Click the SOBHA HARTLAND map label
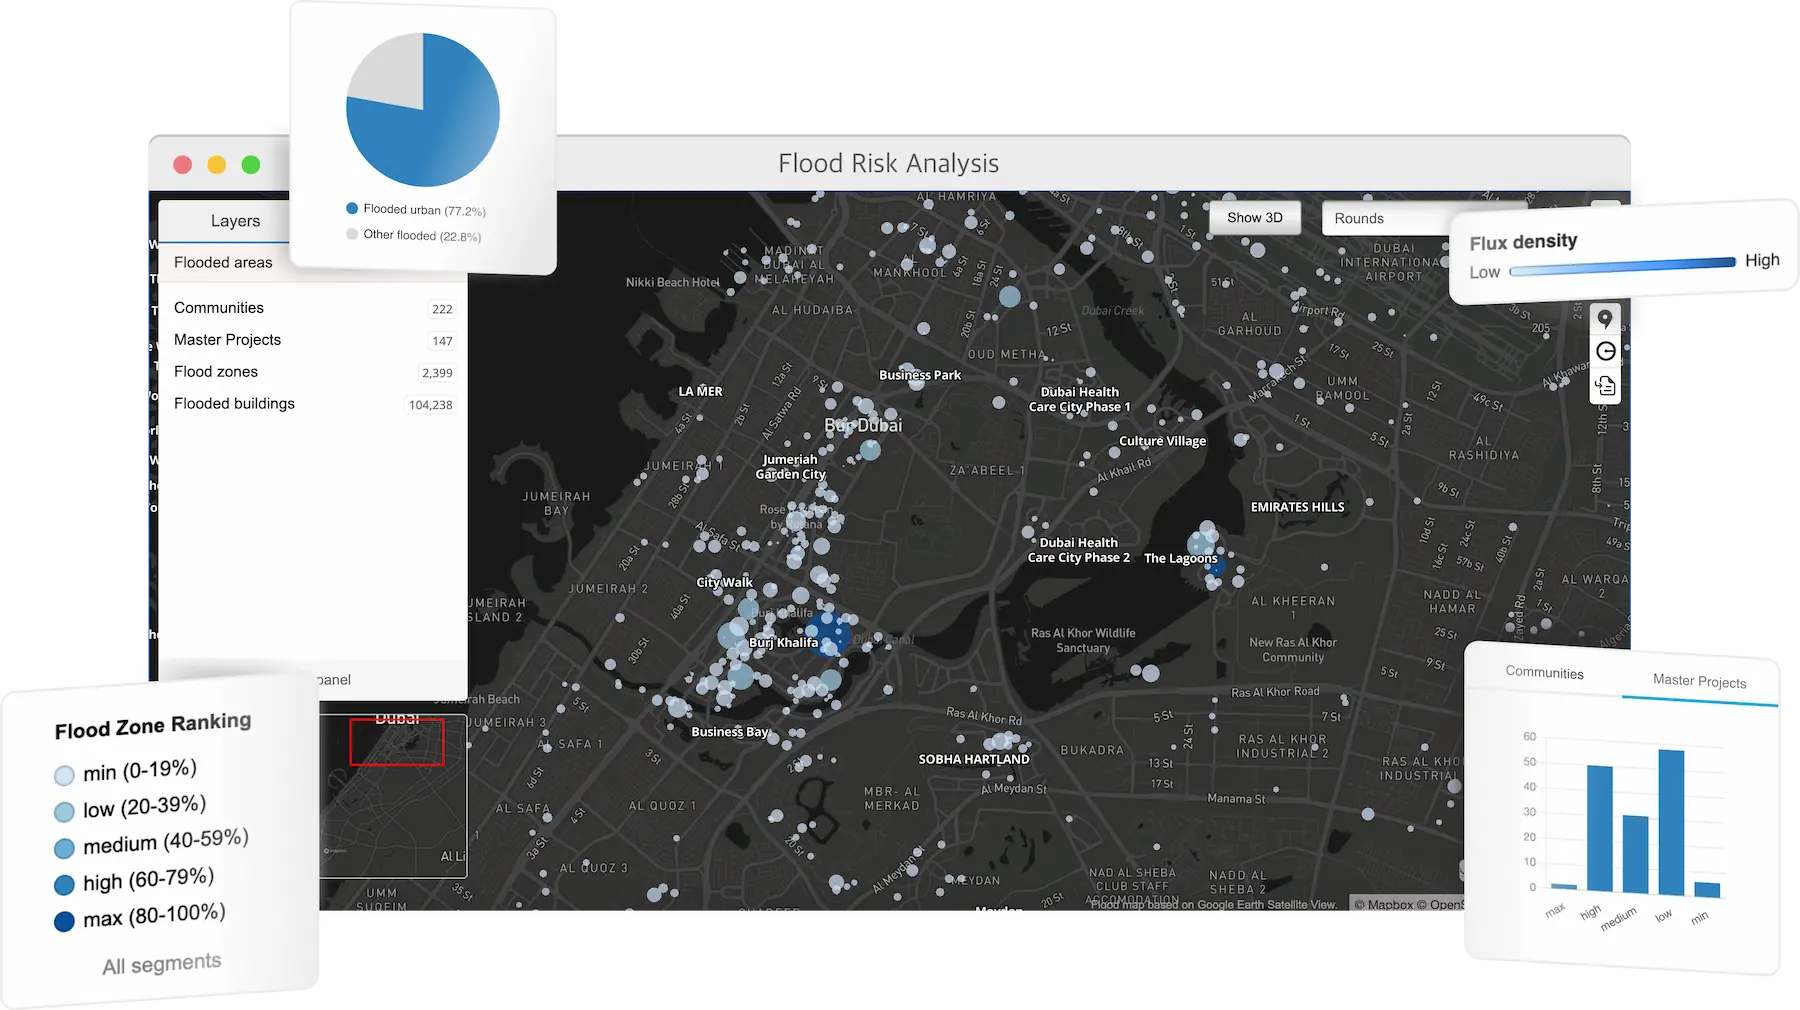Image resolution: width=1800 pixels, height=1010 pixels. tap(974, 759)
